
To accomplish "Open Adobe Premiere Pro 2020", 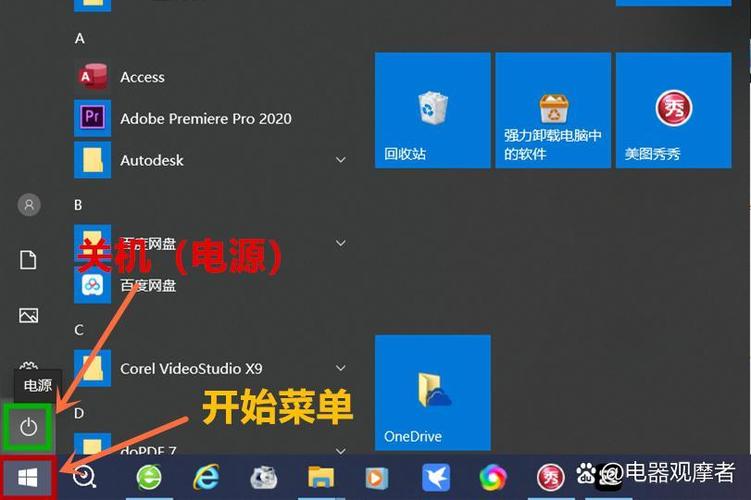I will click(x=183, y=118).
